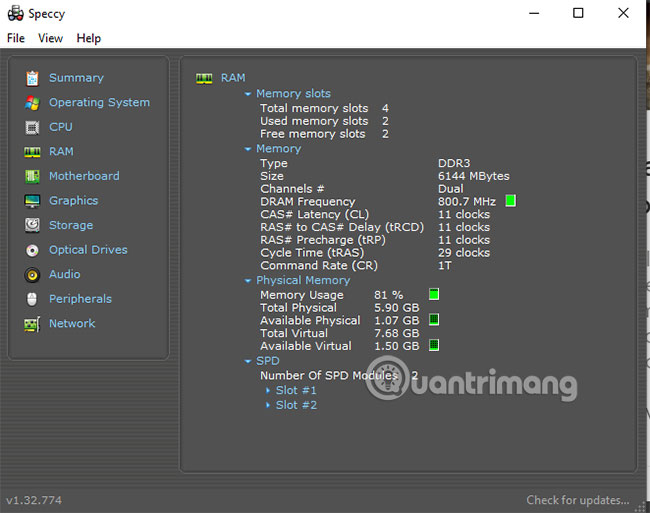This screenshot has width=650, height=513.
Task: Open the File menu
Action: coord(16,38)
